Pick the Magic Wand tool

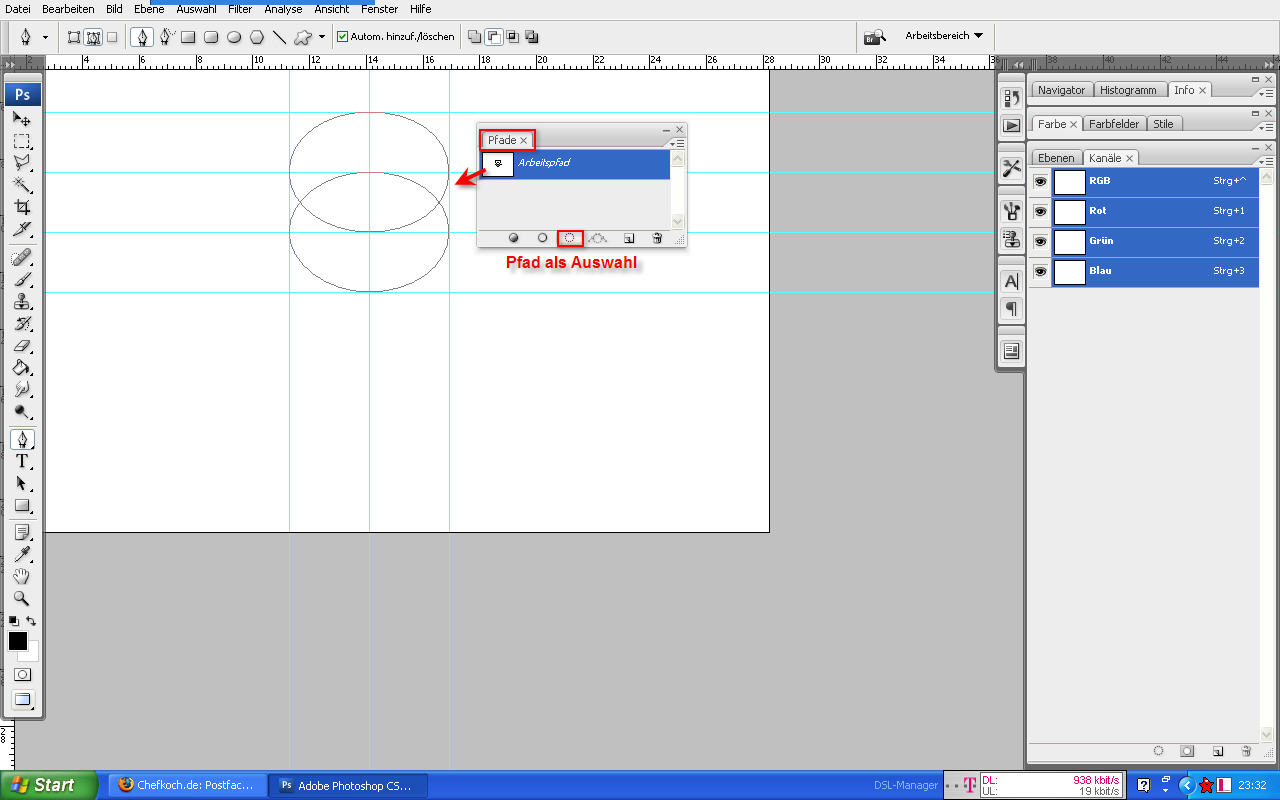pos(22,185)
